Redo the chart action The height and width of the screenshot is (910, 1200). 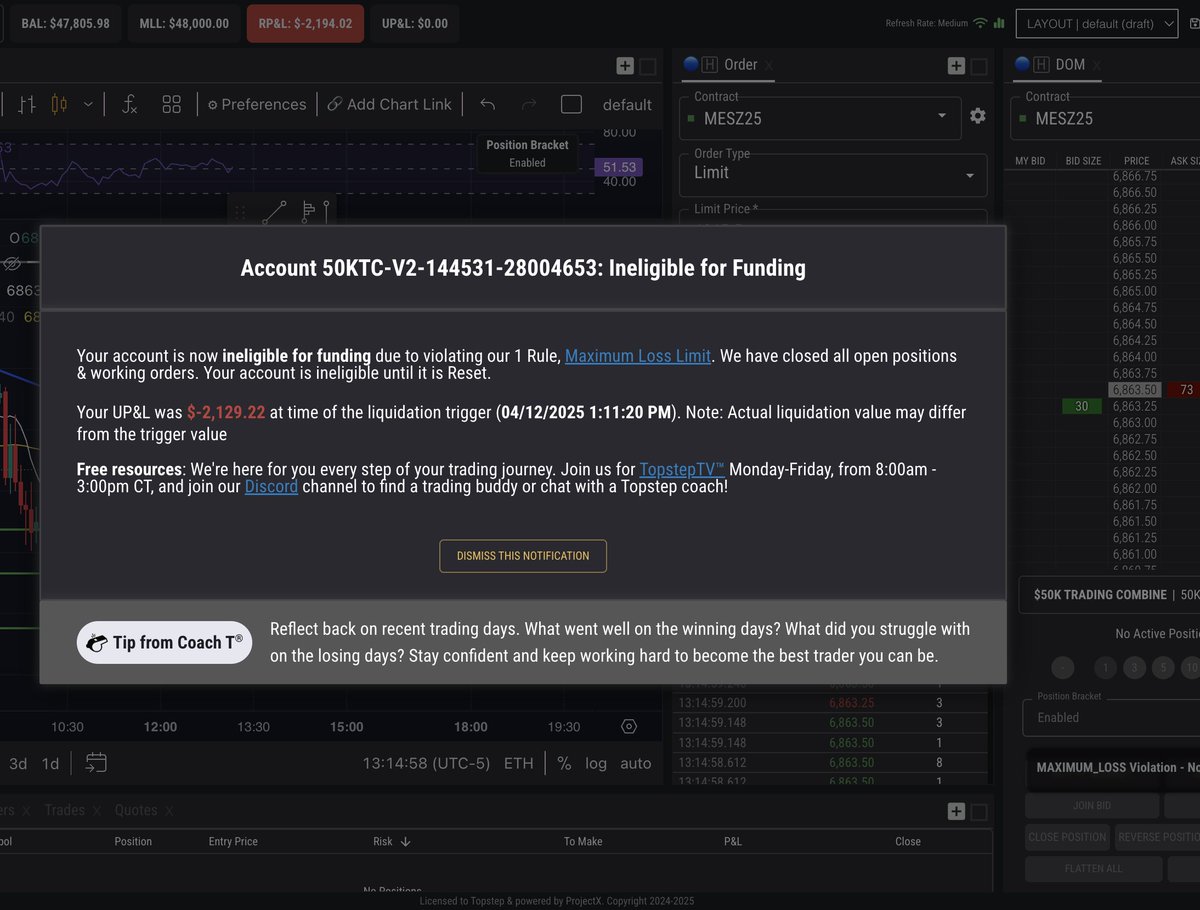[530, 104]
